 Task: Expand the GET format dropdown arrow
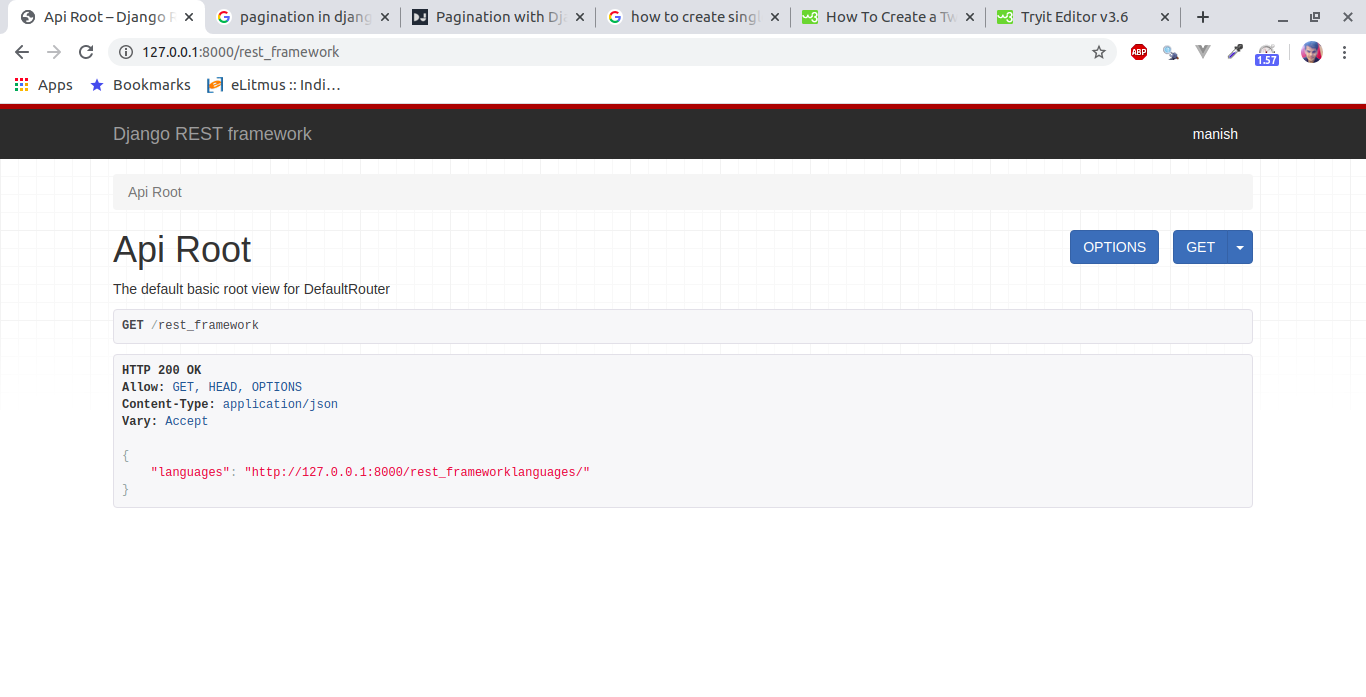1240,247
